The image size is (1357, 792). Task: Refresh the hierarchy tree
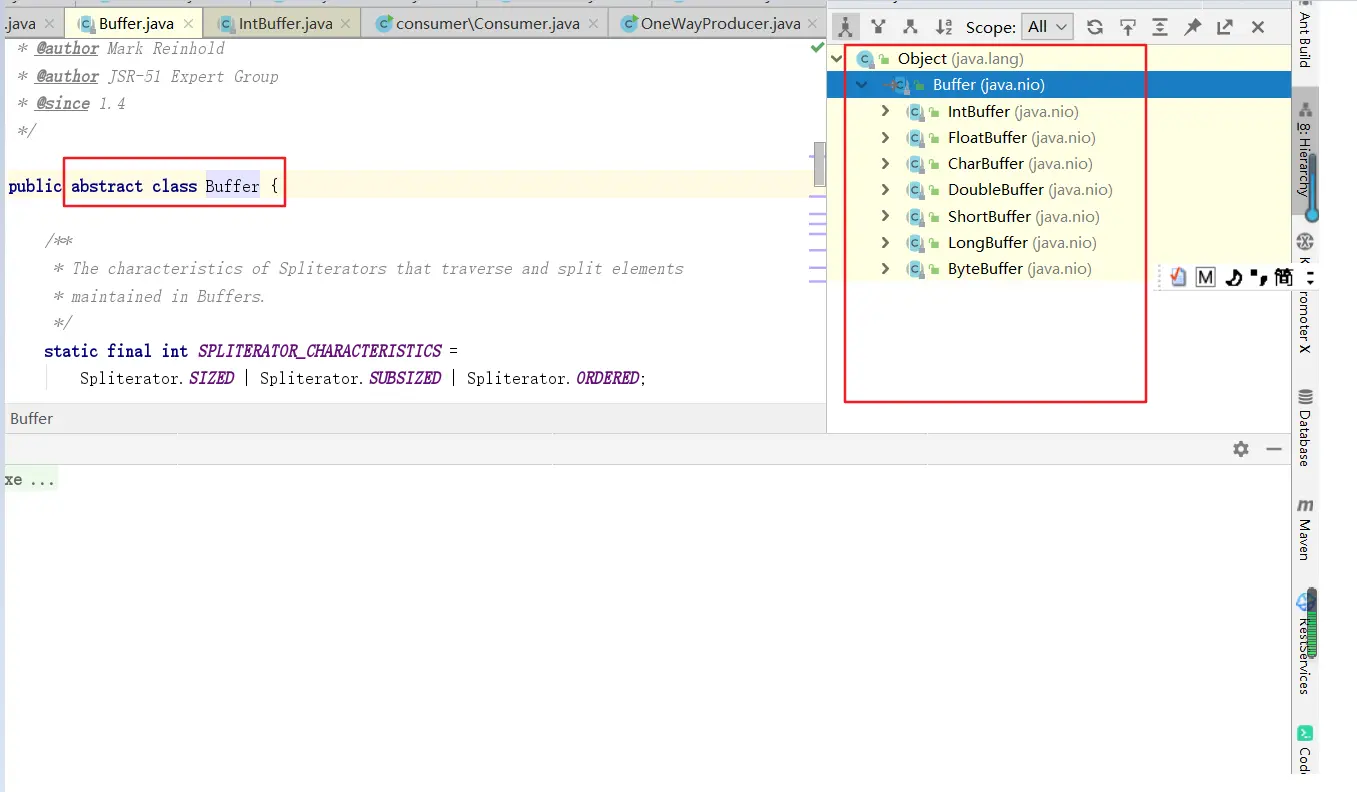coord(1095,27)
